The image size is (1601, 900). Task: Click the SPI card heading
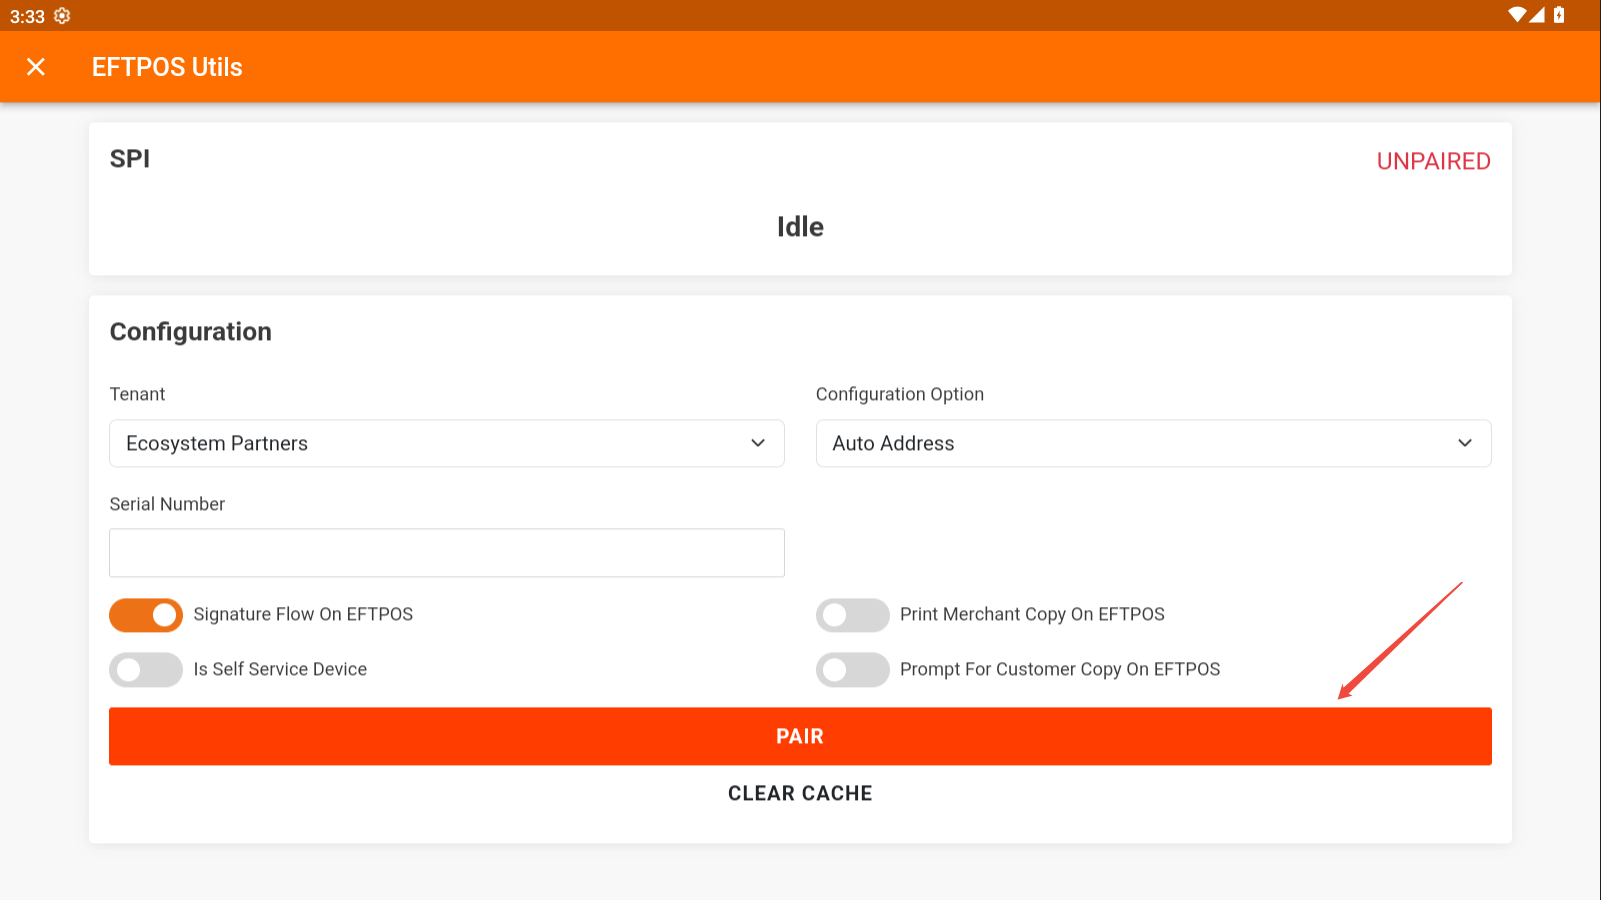pos(130,159)
